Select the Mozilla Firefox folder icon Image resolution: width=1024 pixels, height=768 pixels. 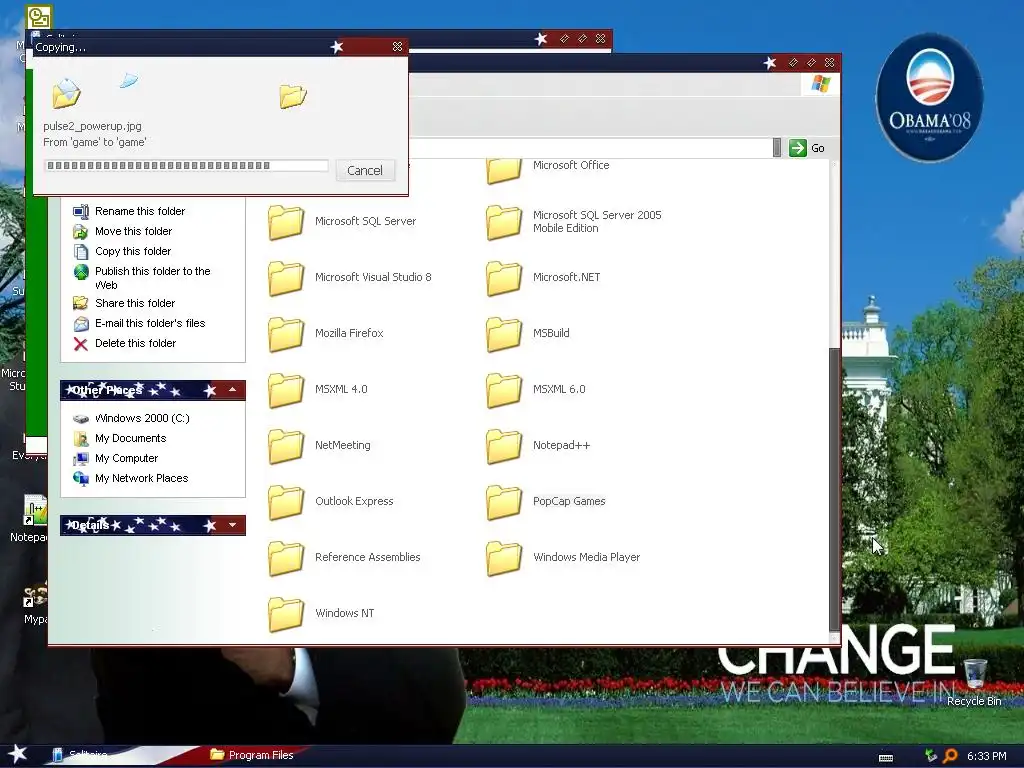[286, 334]
